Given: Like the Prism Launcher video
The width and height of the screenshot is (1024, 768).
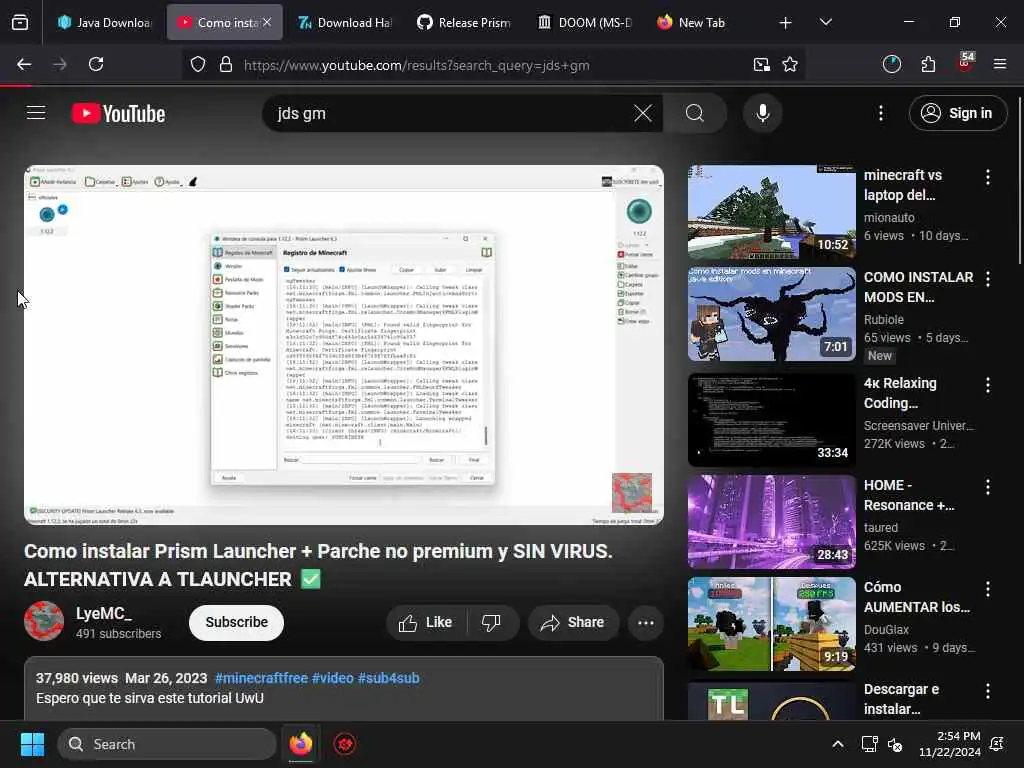Looking at the screenshot, I should [x=426, y=622].
